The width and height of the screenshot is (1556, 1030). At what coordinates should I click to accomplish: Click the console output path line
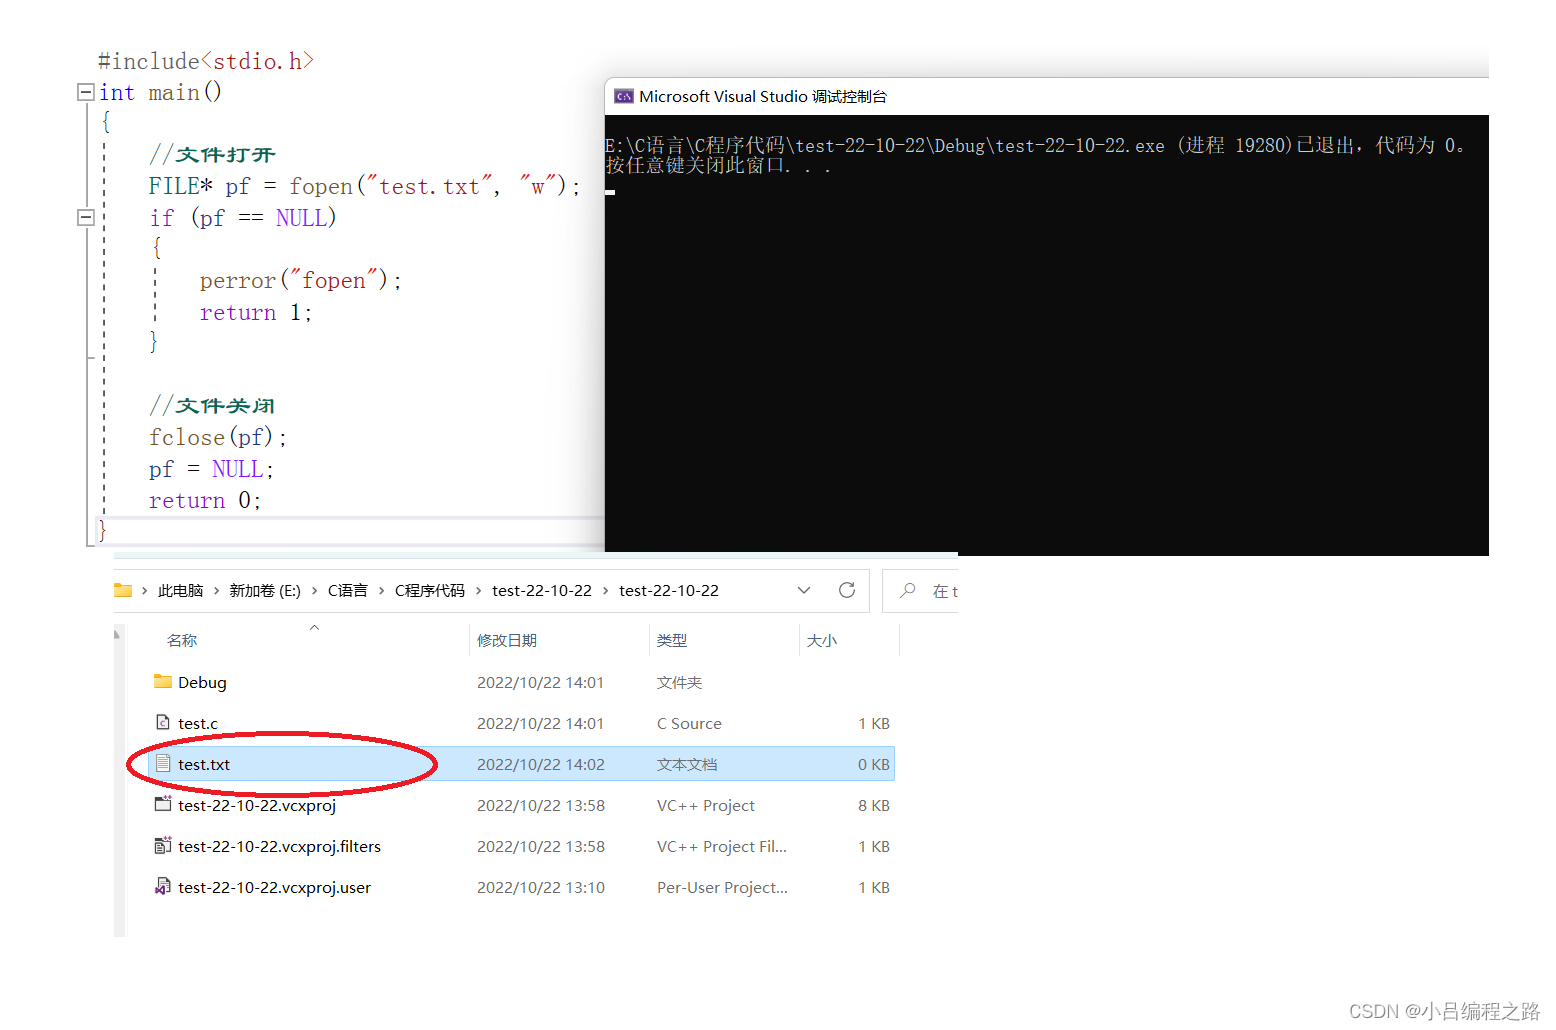point(1035,145)
